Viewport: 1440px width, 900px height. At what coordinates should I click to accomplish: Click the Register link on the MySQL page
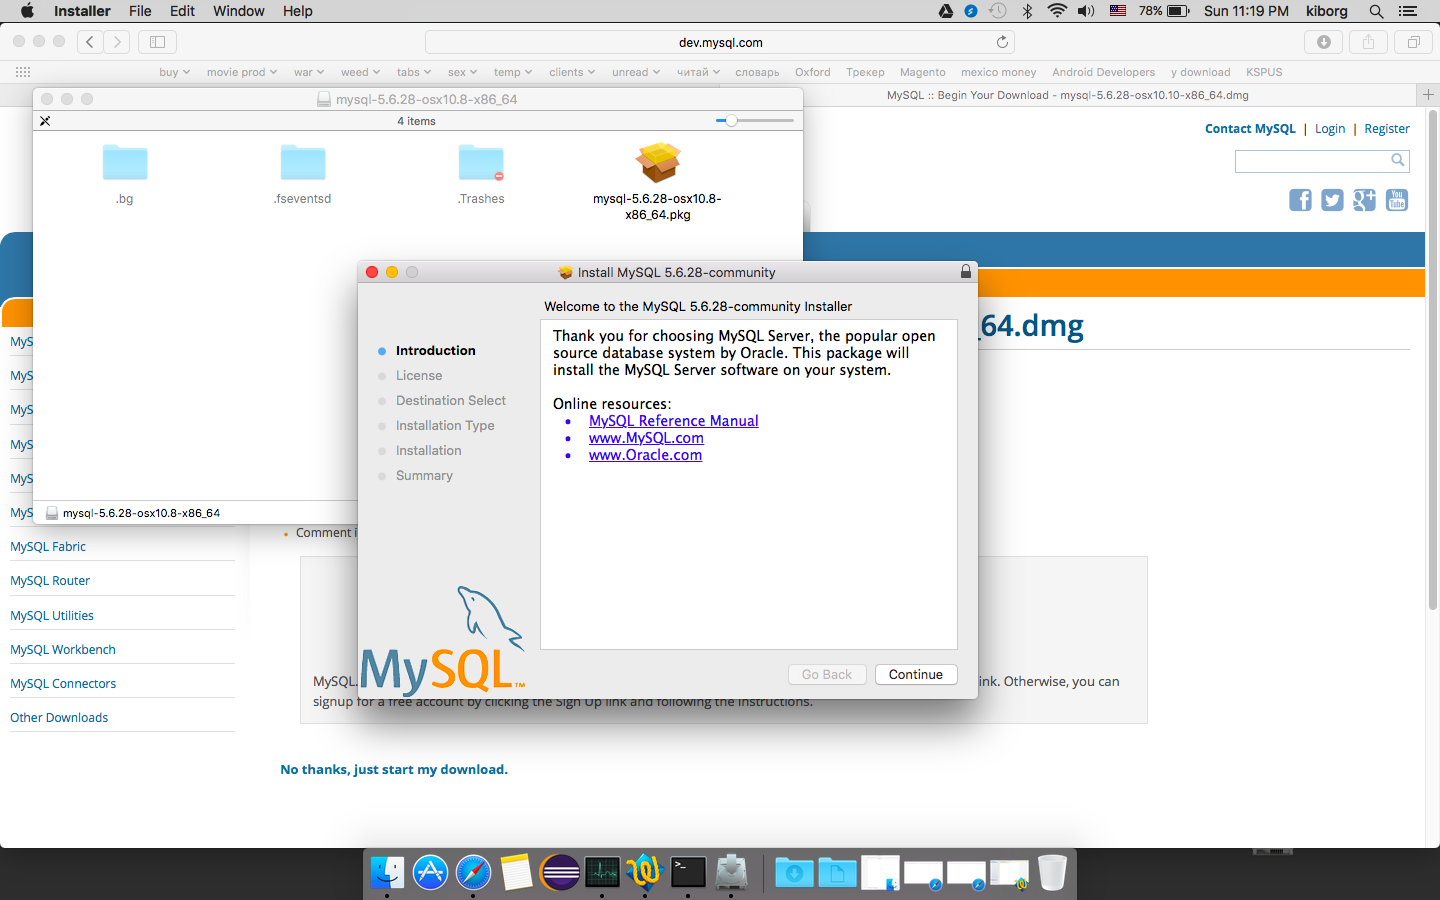1387,129
